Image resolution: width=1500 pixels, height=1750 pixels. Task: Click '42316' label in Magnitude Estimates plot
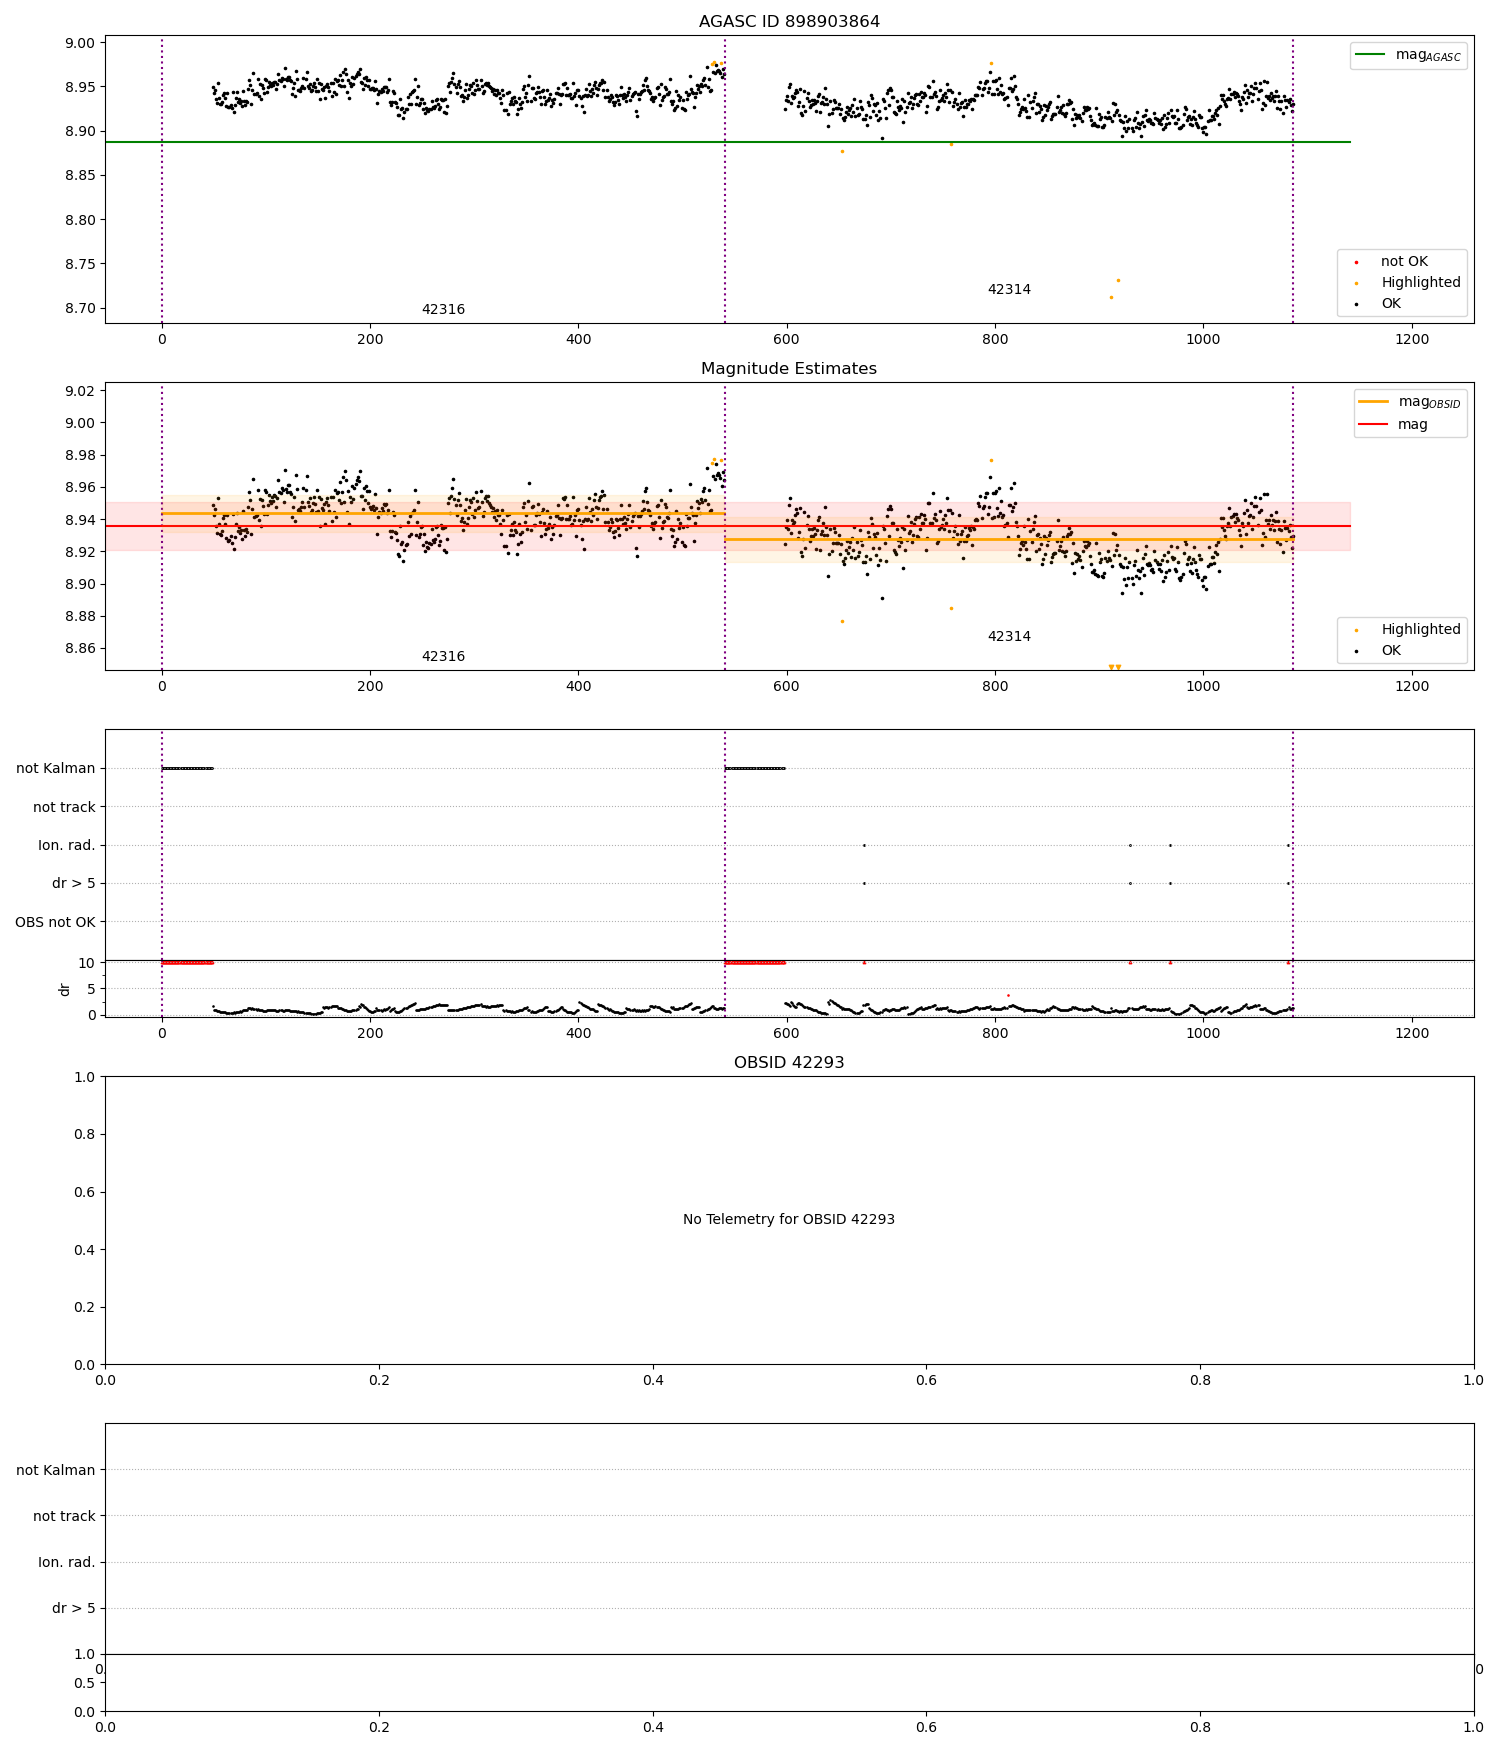[443, 657]
